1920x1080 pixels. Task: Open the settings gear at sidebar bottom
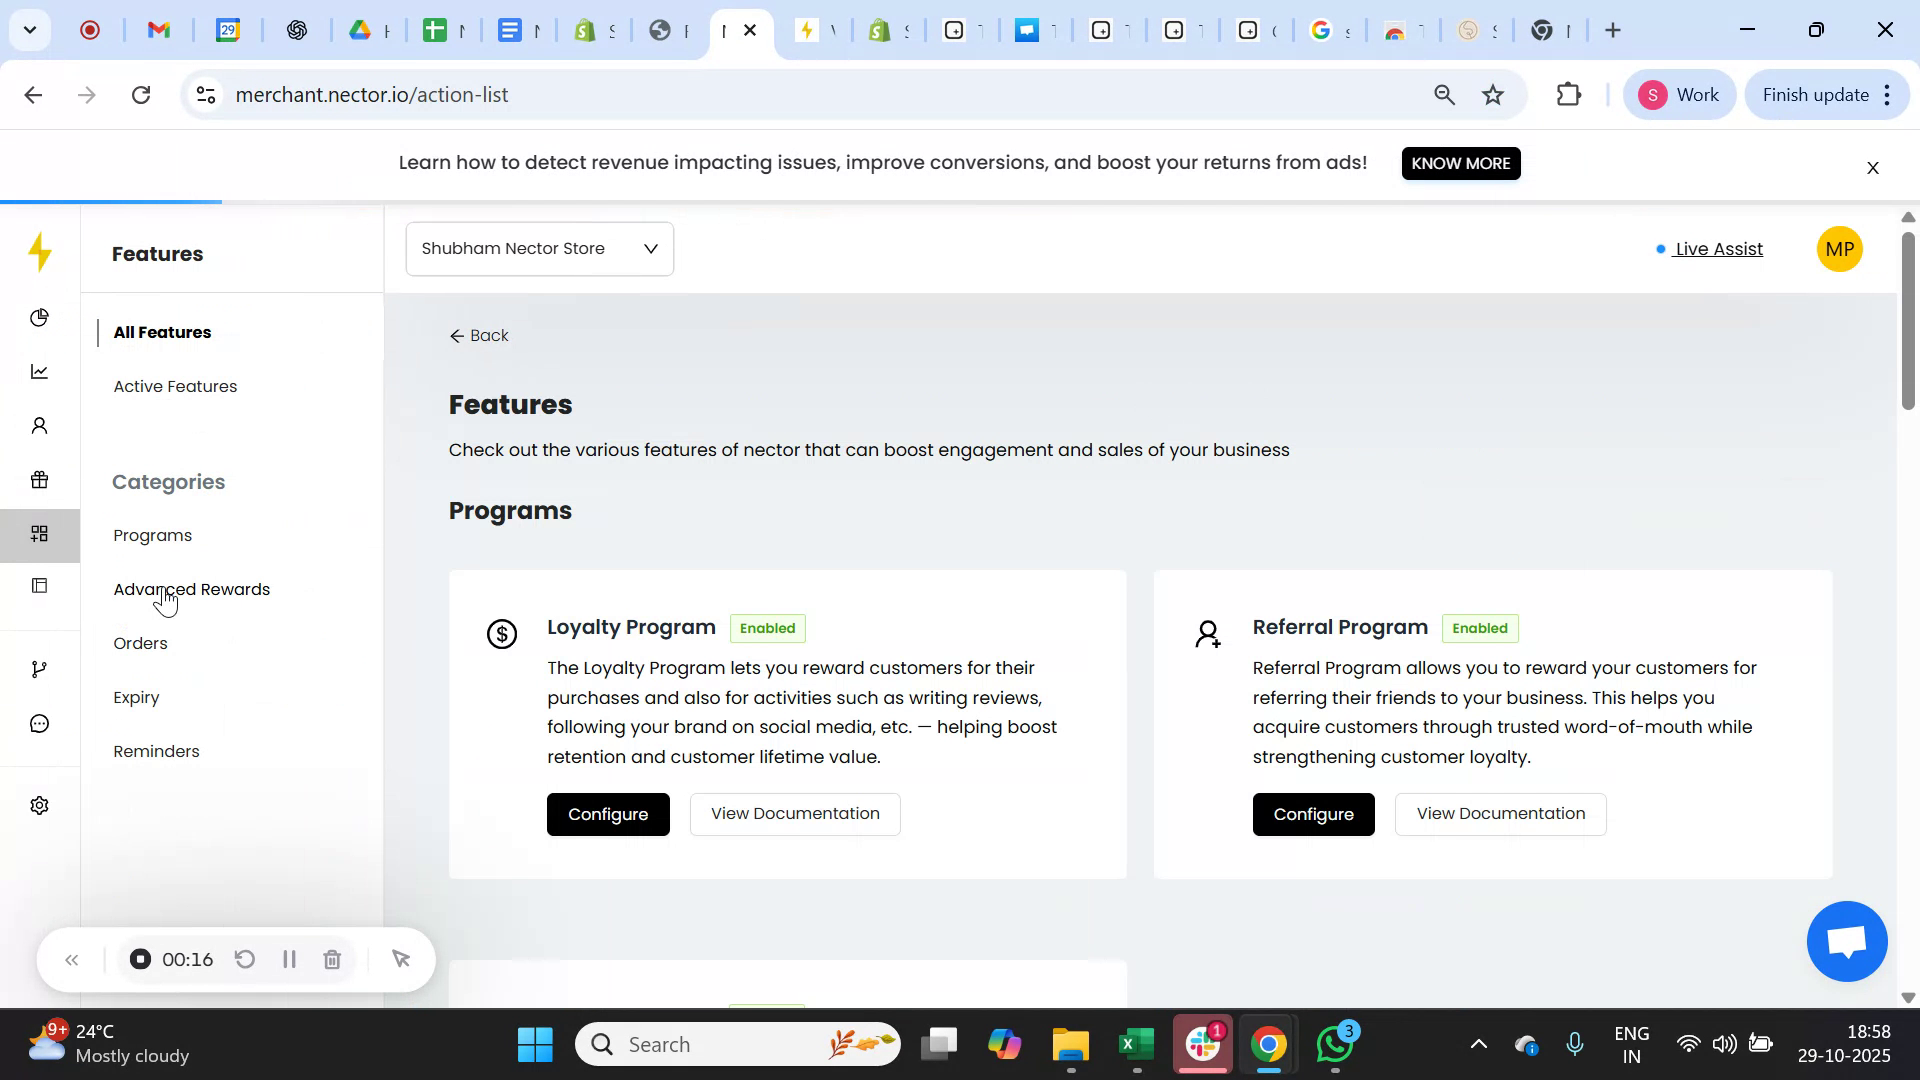pyautogui.click(x=39, y=805)
